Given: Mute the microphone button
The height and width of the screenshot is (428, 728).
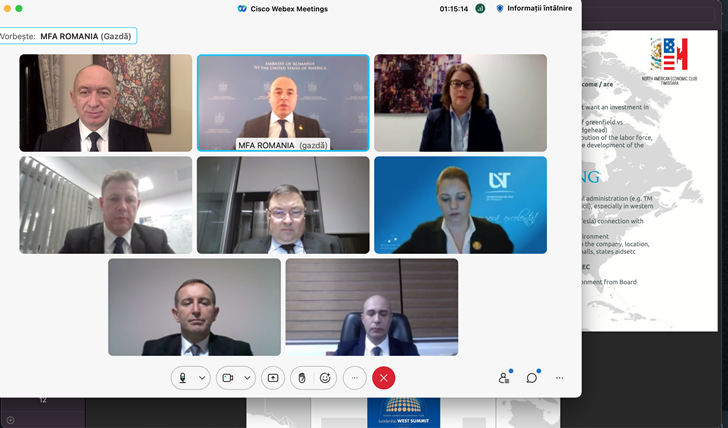Looking at the screenshot, I should (183, 378).
